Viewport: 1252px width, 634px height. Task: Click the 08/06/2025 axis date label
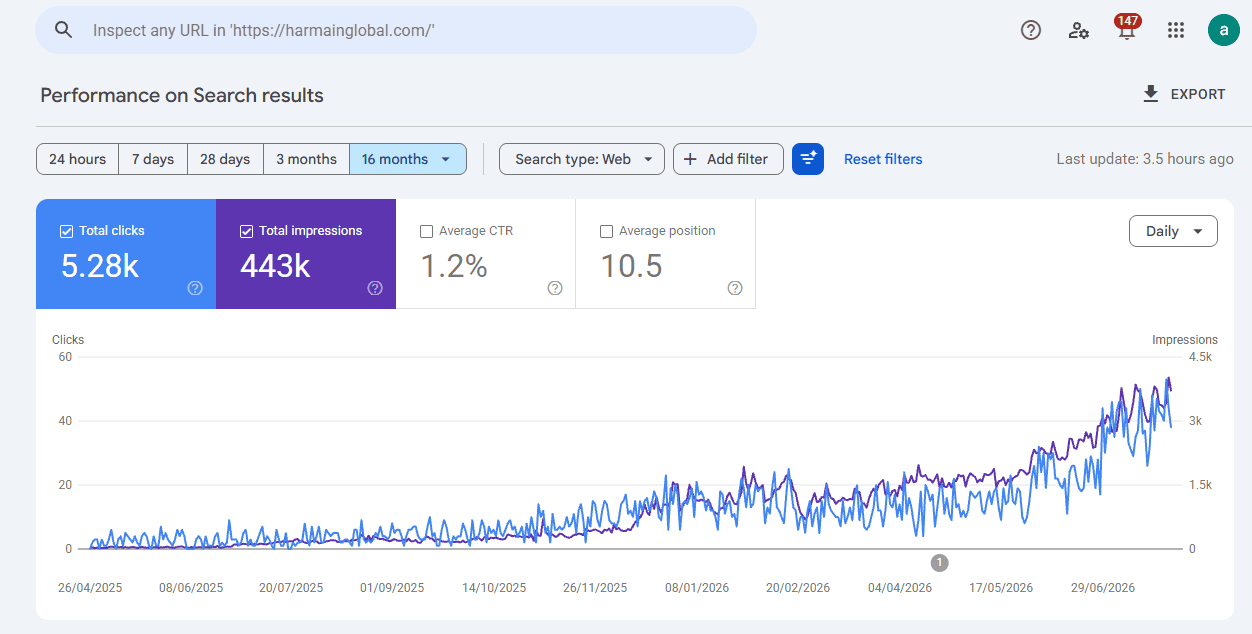click(191, 588)
